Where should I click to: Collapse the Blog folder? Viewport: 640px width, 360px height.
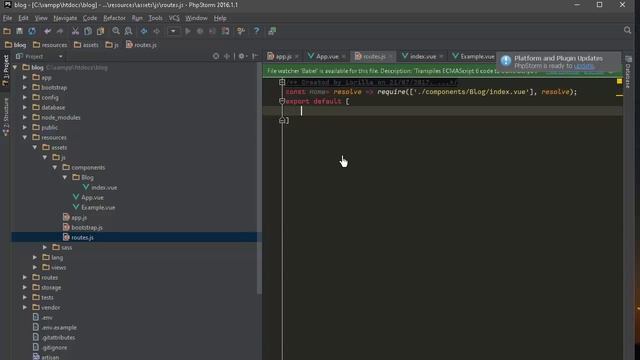(65, 178)
